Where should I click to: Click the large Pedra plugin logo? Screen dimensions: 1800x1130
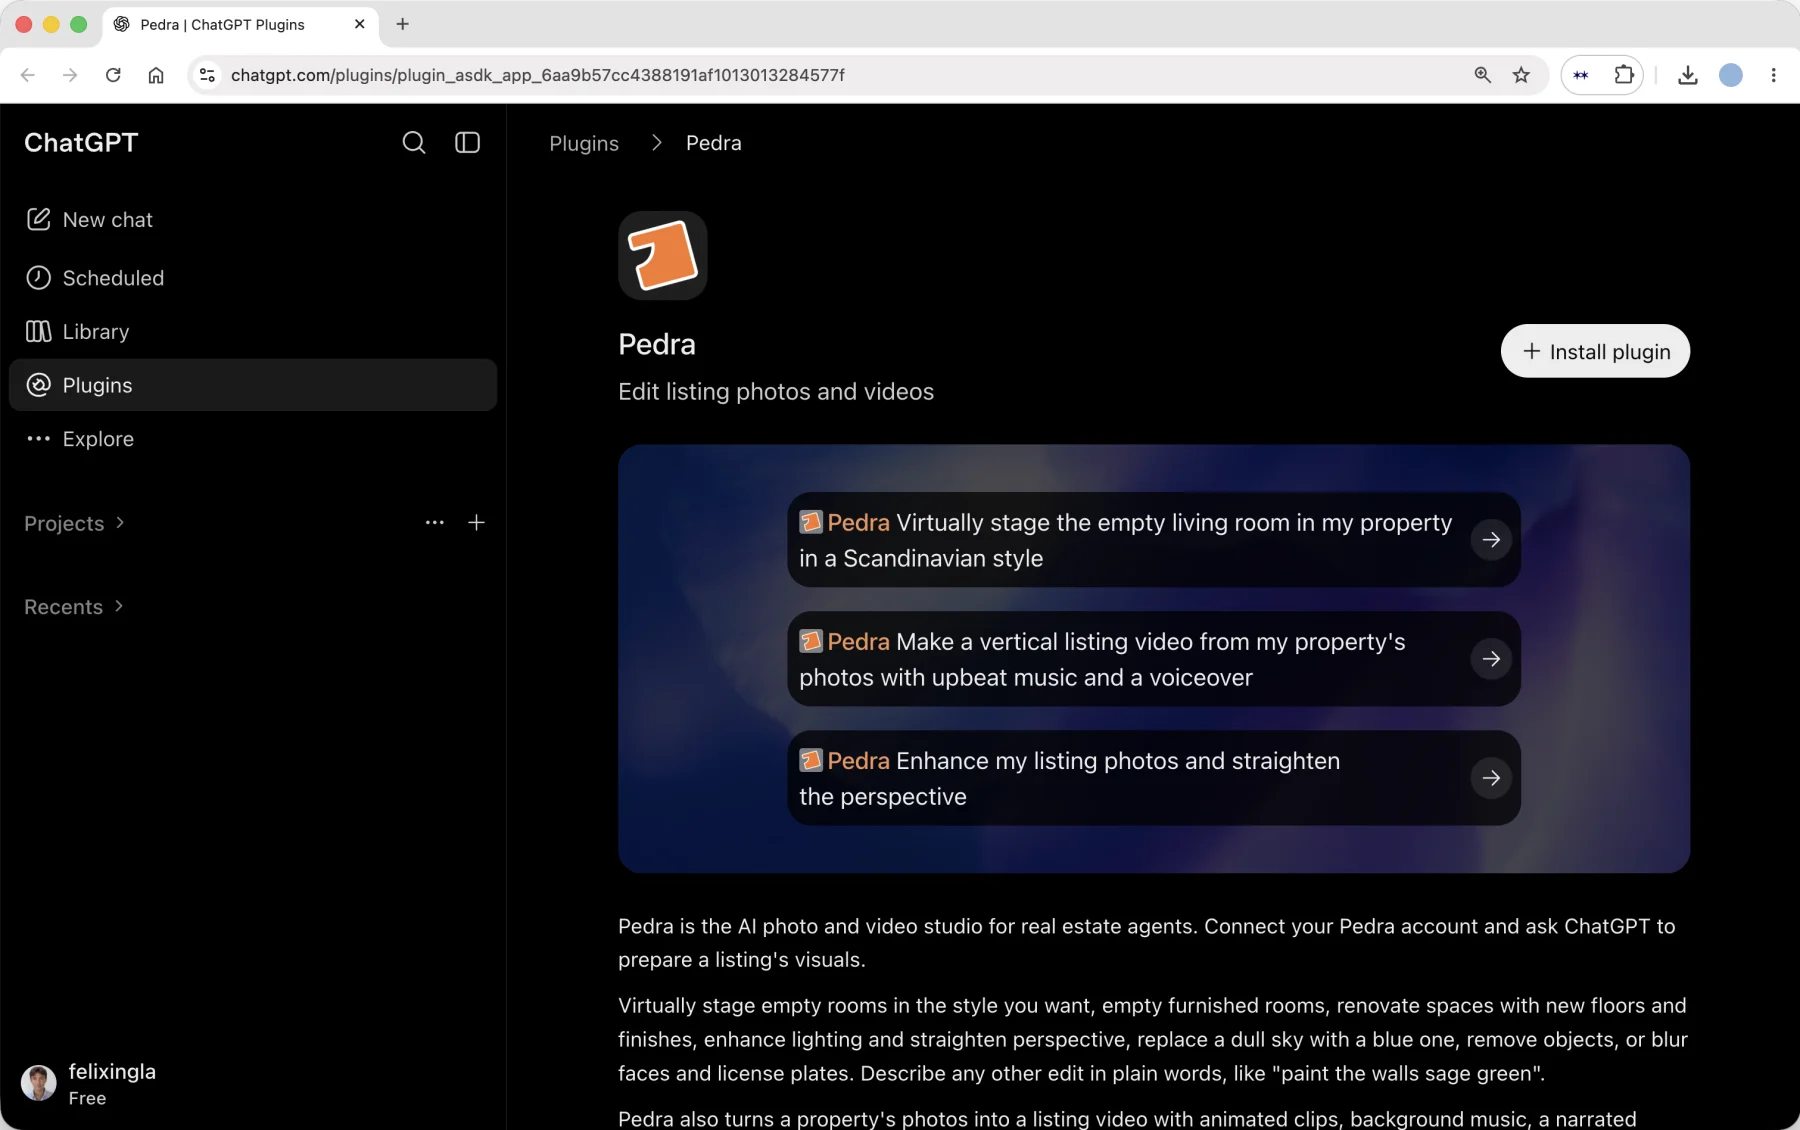[x=662, y=255]
